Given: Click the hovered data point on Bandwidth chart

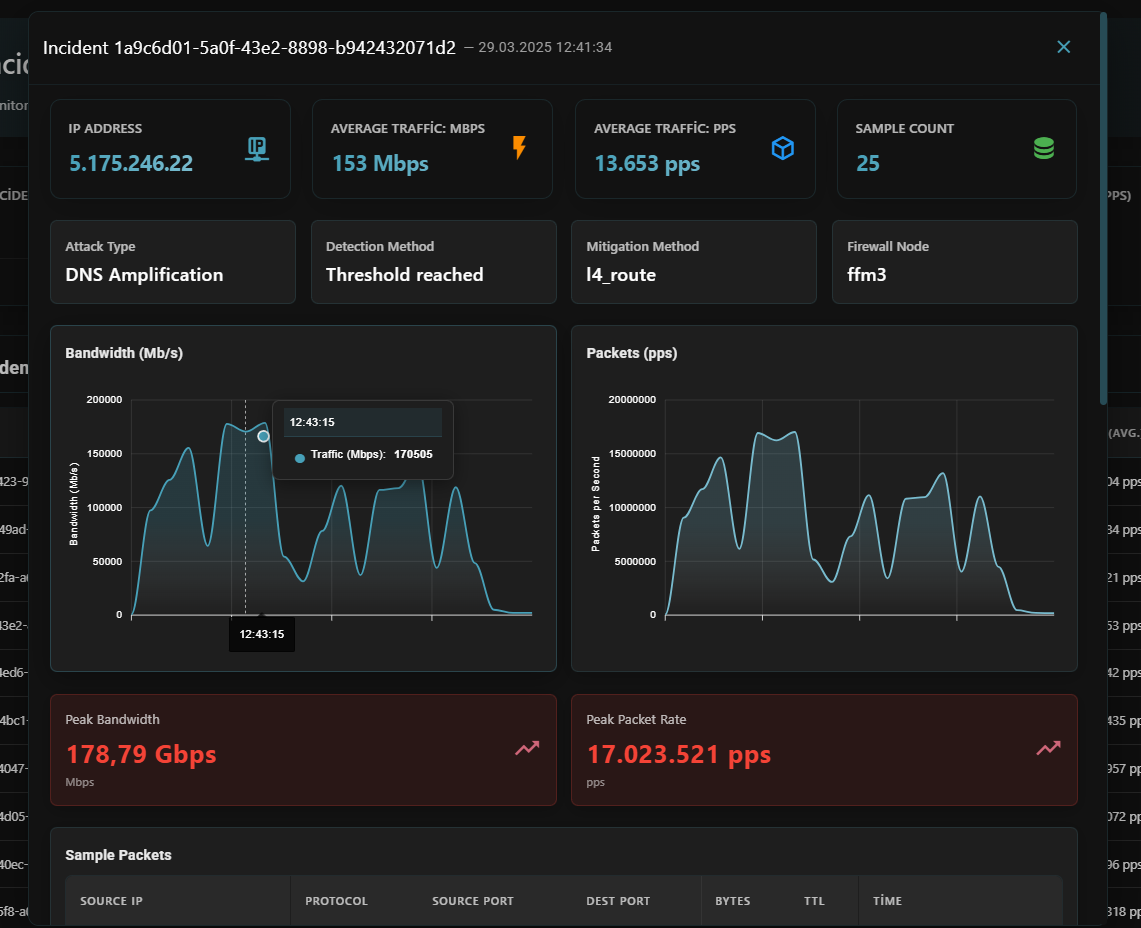Looking at the screenshot, I should pos(263,436).
